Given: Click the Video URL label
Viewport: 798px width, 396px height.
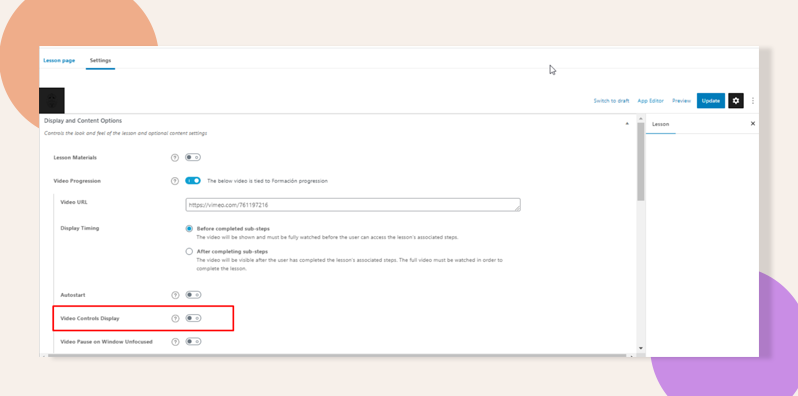Looking at the screenshot, I should 74,202.
